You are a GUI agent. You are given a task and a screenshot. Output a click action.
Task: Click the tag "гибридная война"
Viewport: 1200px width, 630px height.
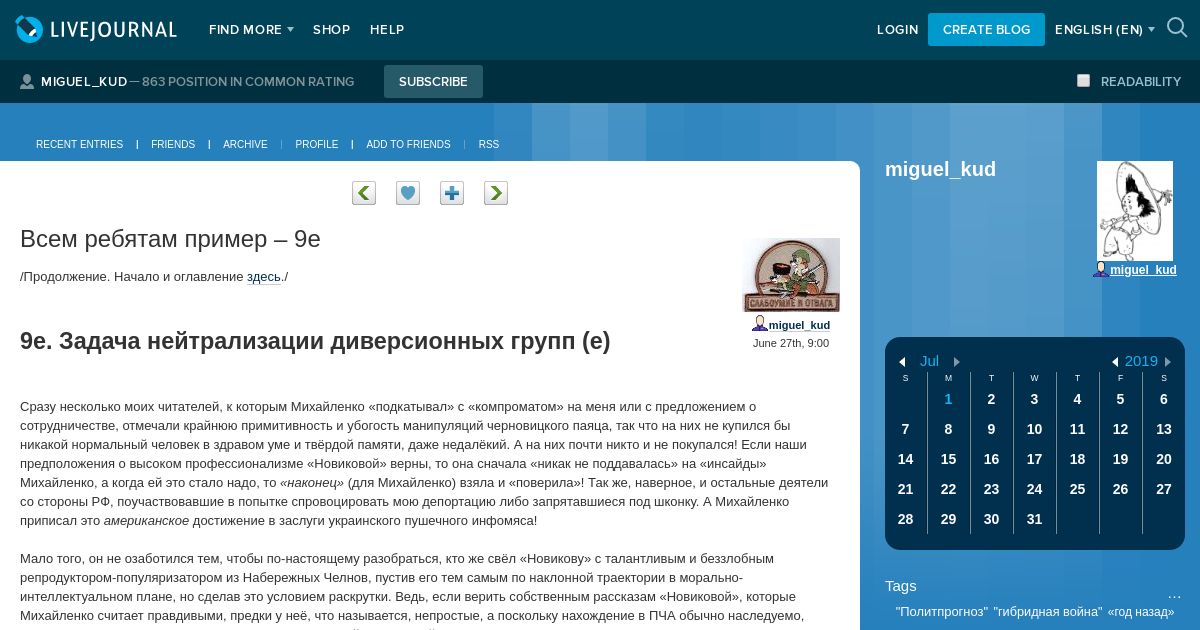coord(1047,612)
